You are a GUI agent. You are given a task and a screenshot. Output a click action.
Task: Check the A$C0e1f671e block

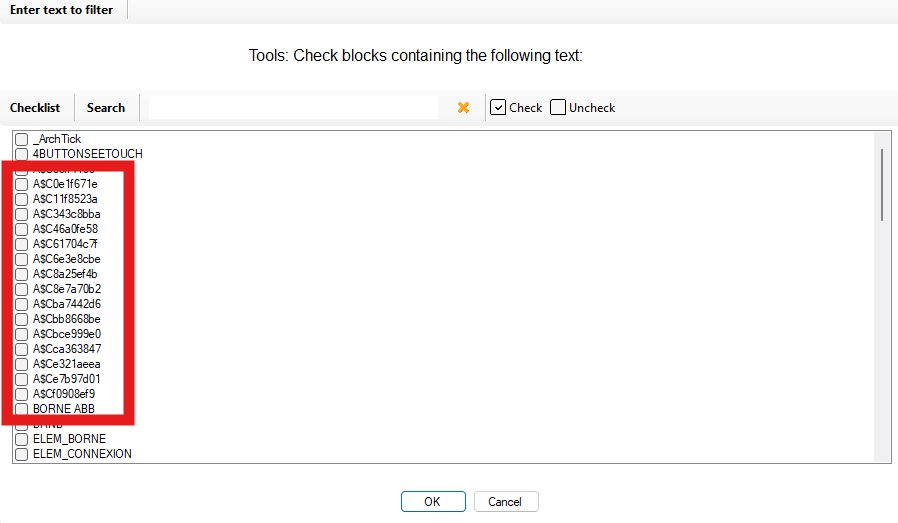pyautogui.click(x=21, y=184)
